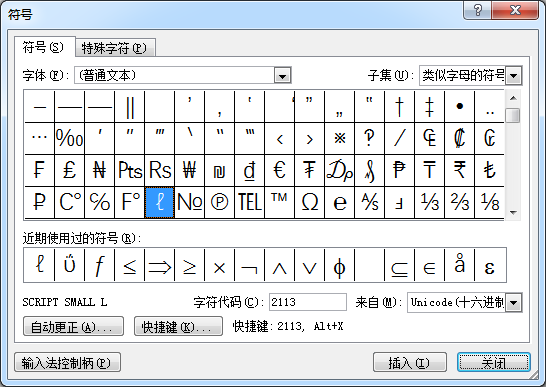Switch to the 特殊字符(P) tab

point(115,48)
